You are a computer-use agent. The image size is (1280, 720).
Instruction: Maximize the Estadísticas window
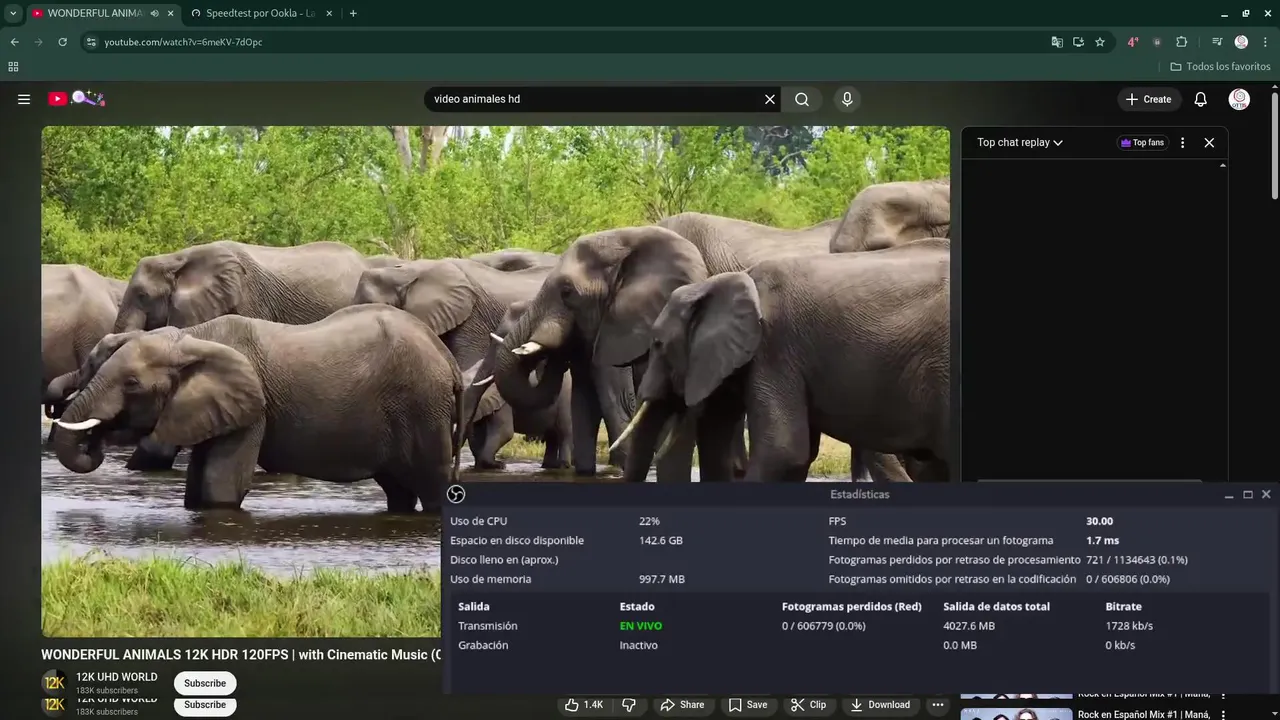pyautogui.click(x=1248, y=494)
